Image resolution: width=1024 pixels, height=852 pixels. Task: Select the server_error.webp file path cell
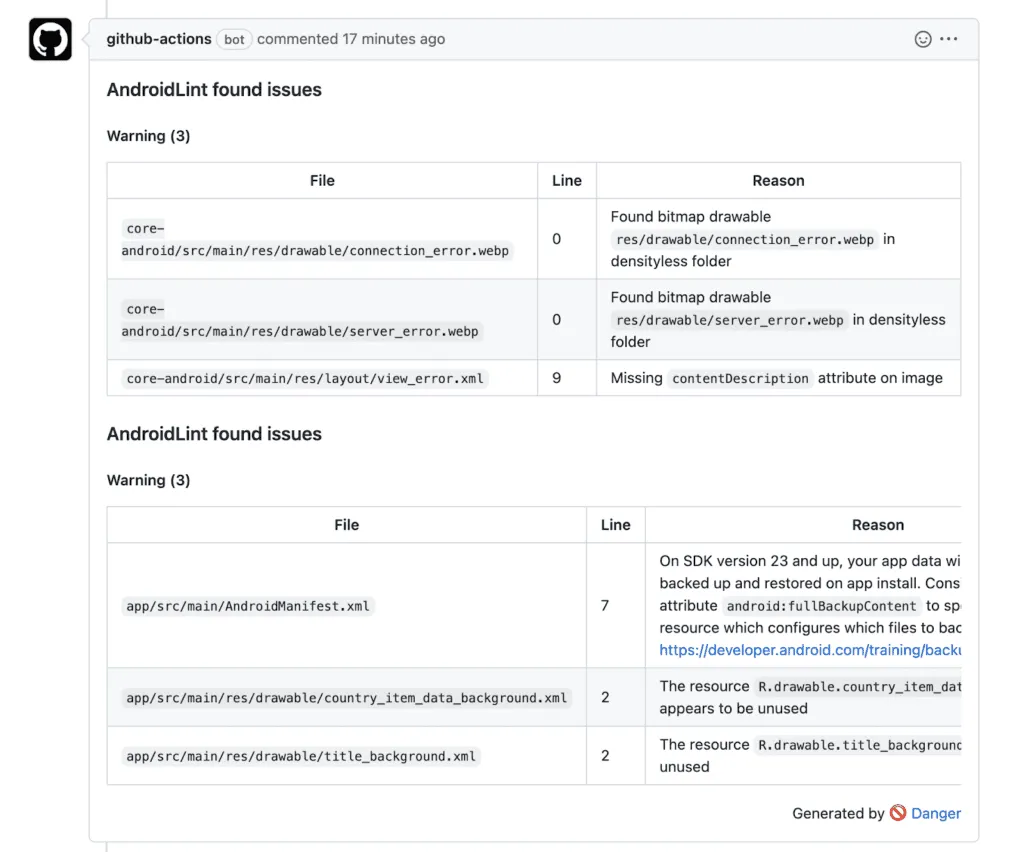point(300,320)
